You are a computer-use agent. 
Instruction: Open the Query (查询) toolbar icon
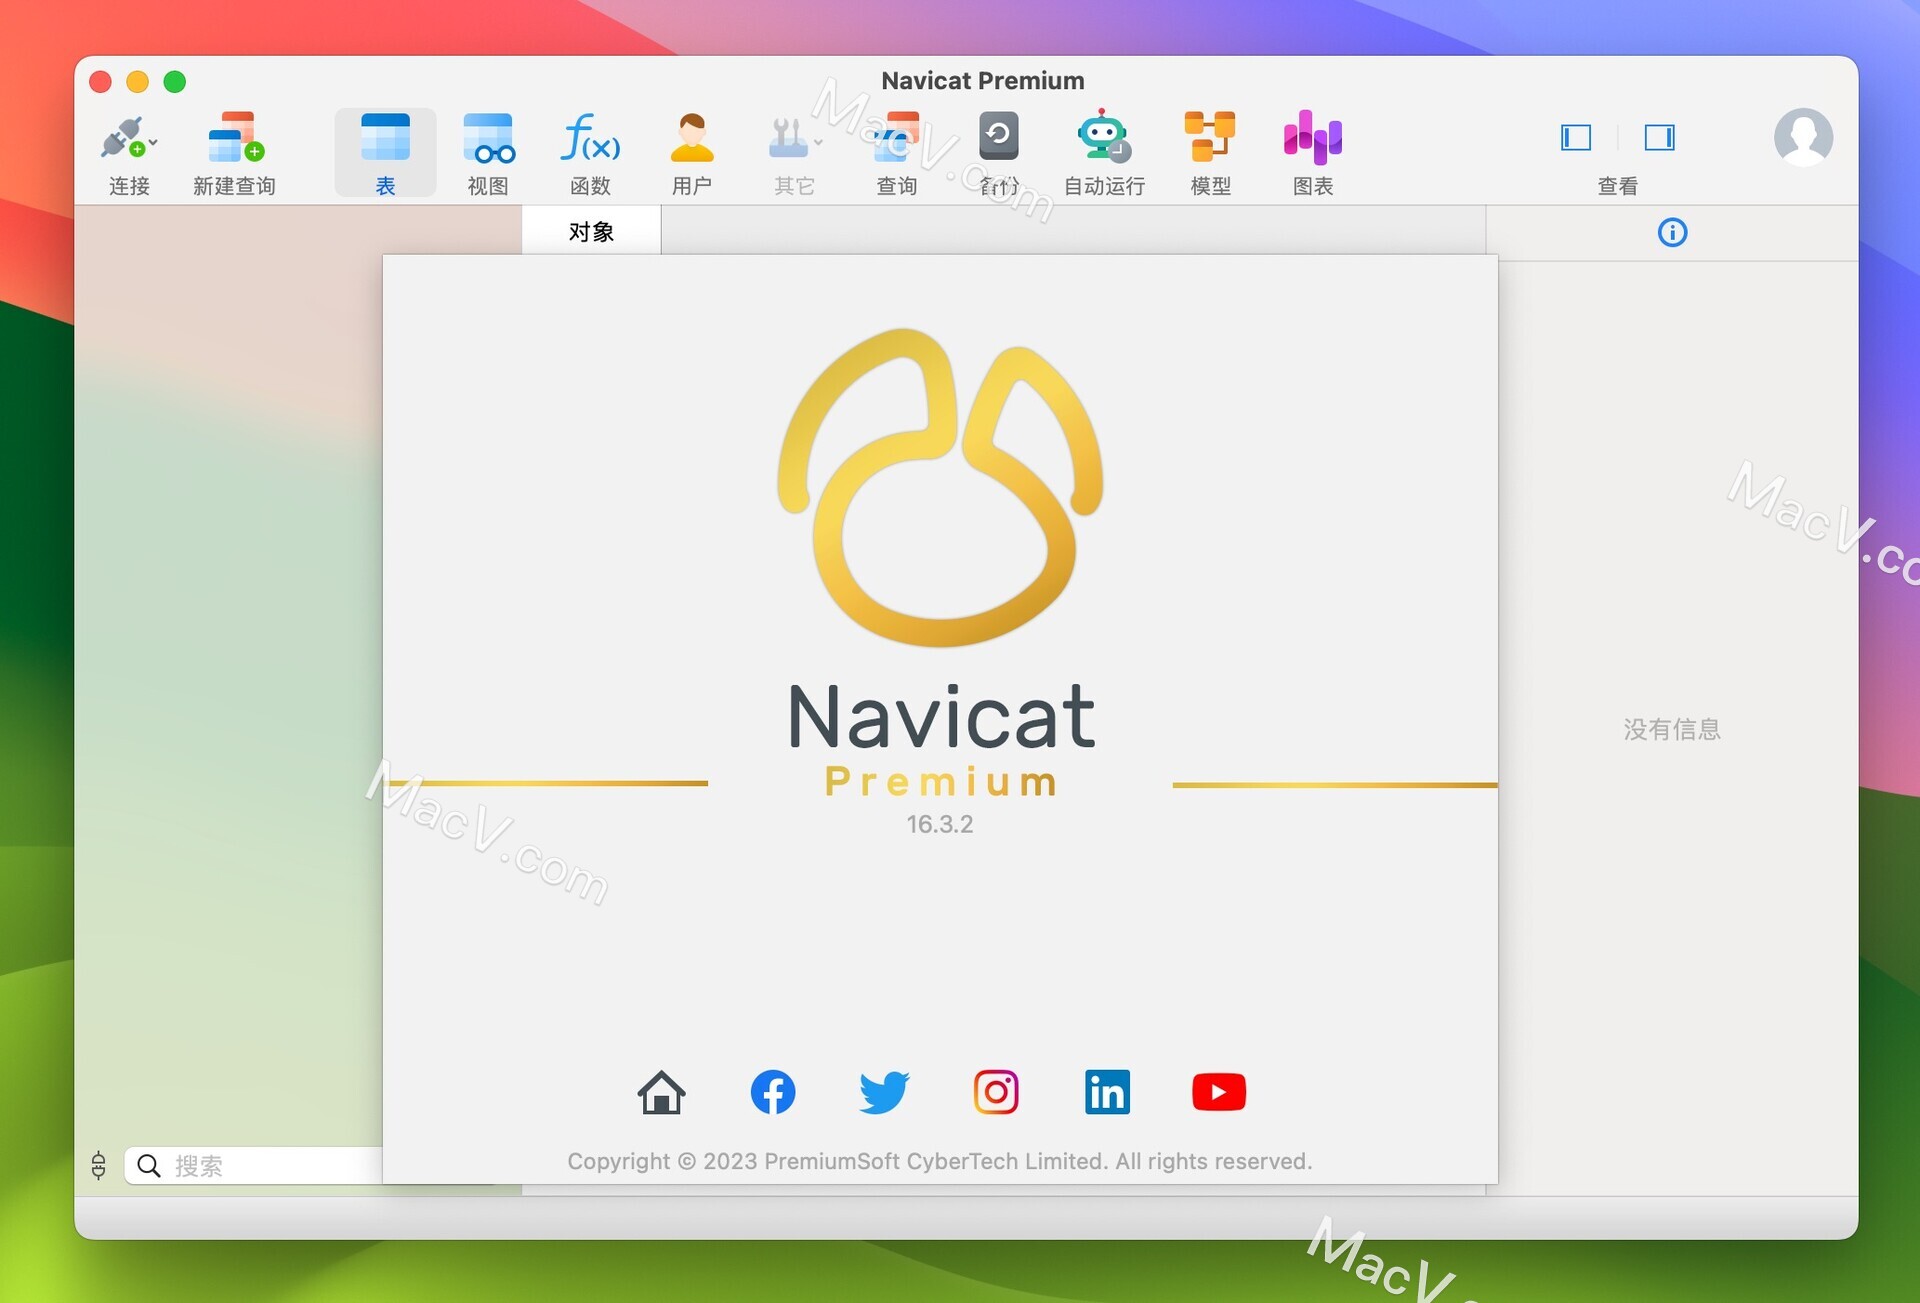pyautogui.click(x=896, y=137)
